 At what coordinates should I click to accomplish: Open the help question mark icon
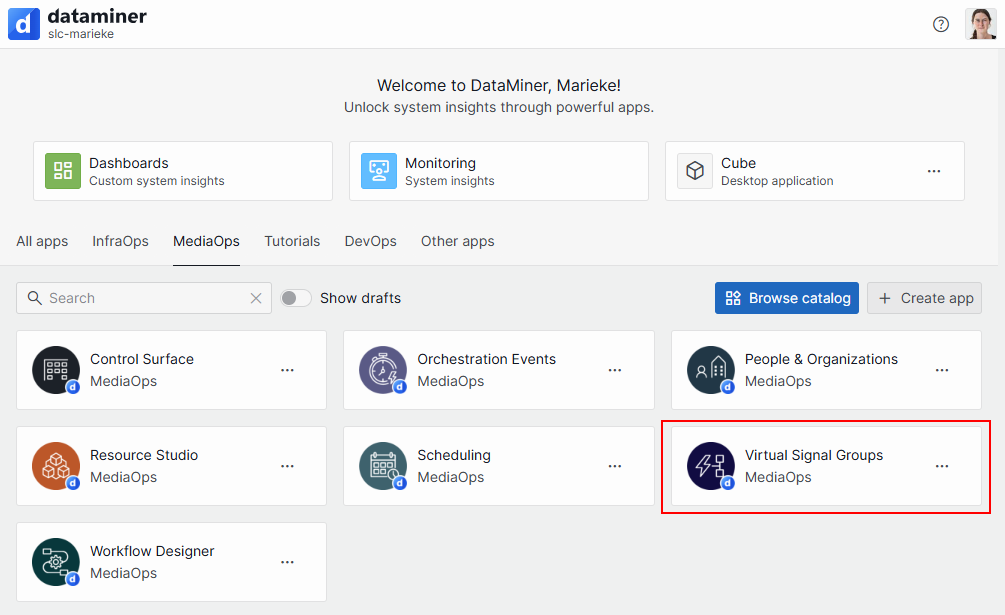click(940, 24)
